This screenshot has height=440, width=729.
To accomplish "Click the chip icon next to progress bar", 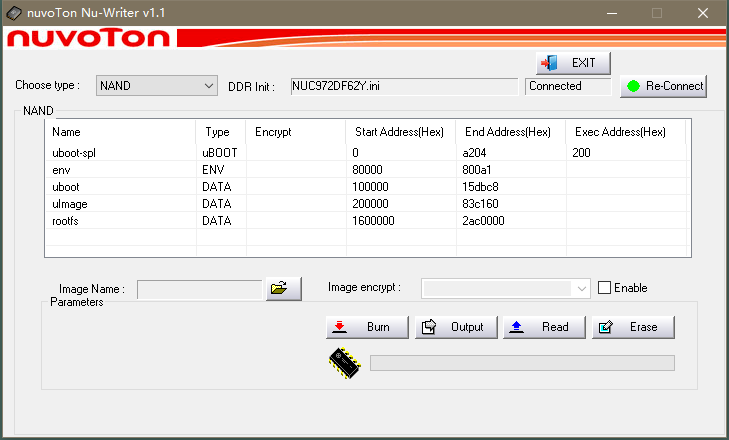I will pos(345,363).
